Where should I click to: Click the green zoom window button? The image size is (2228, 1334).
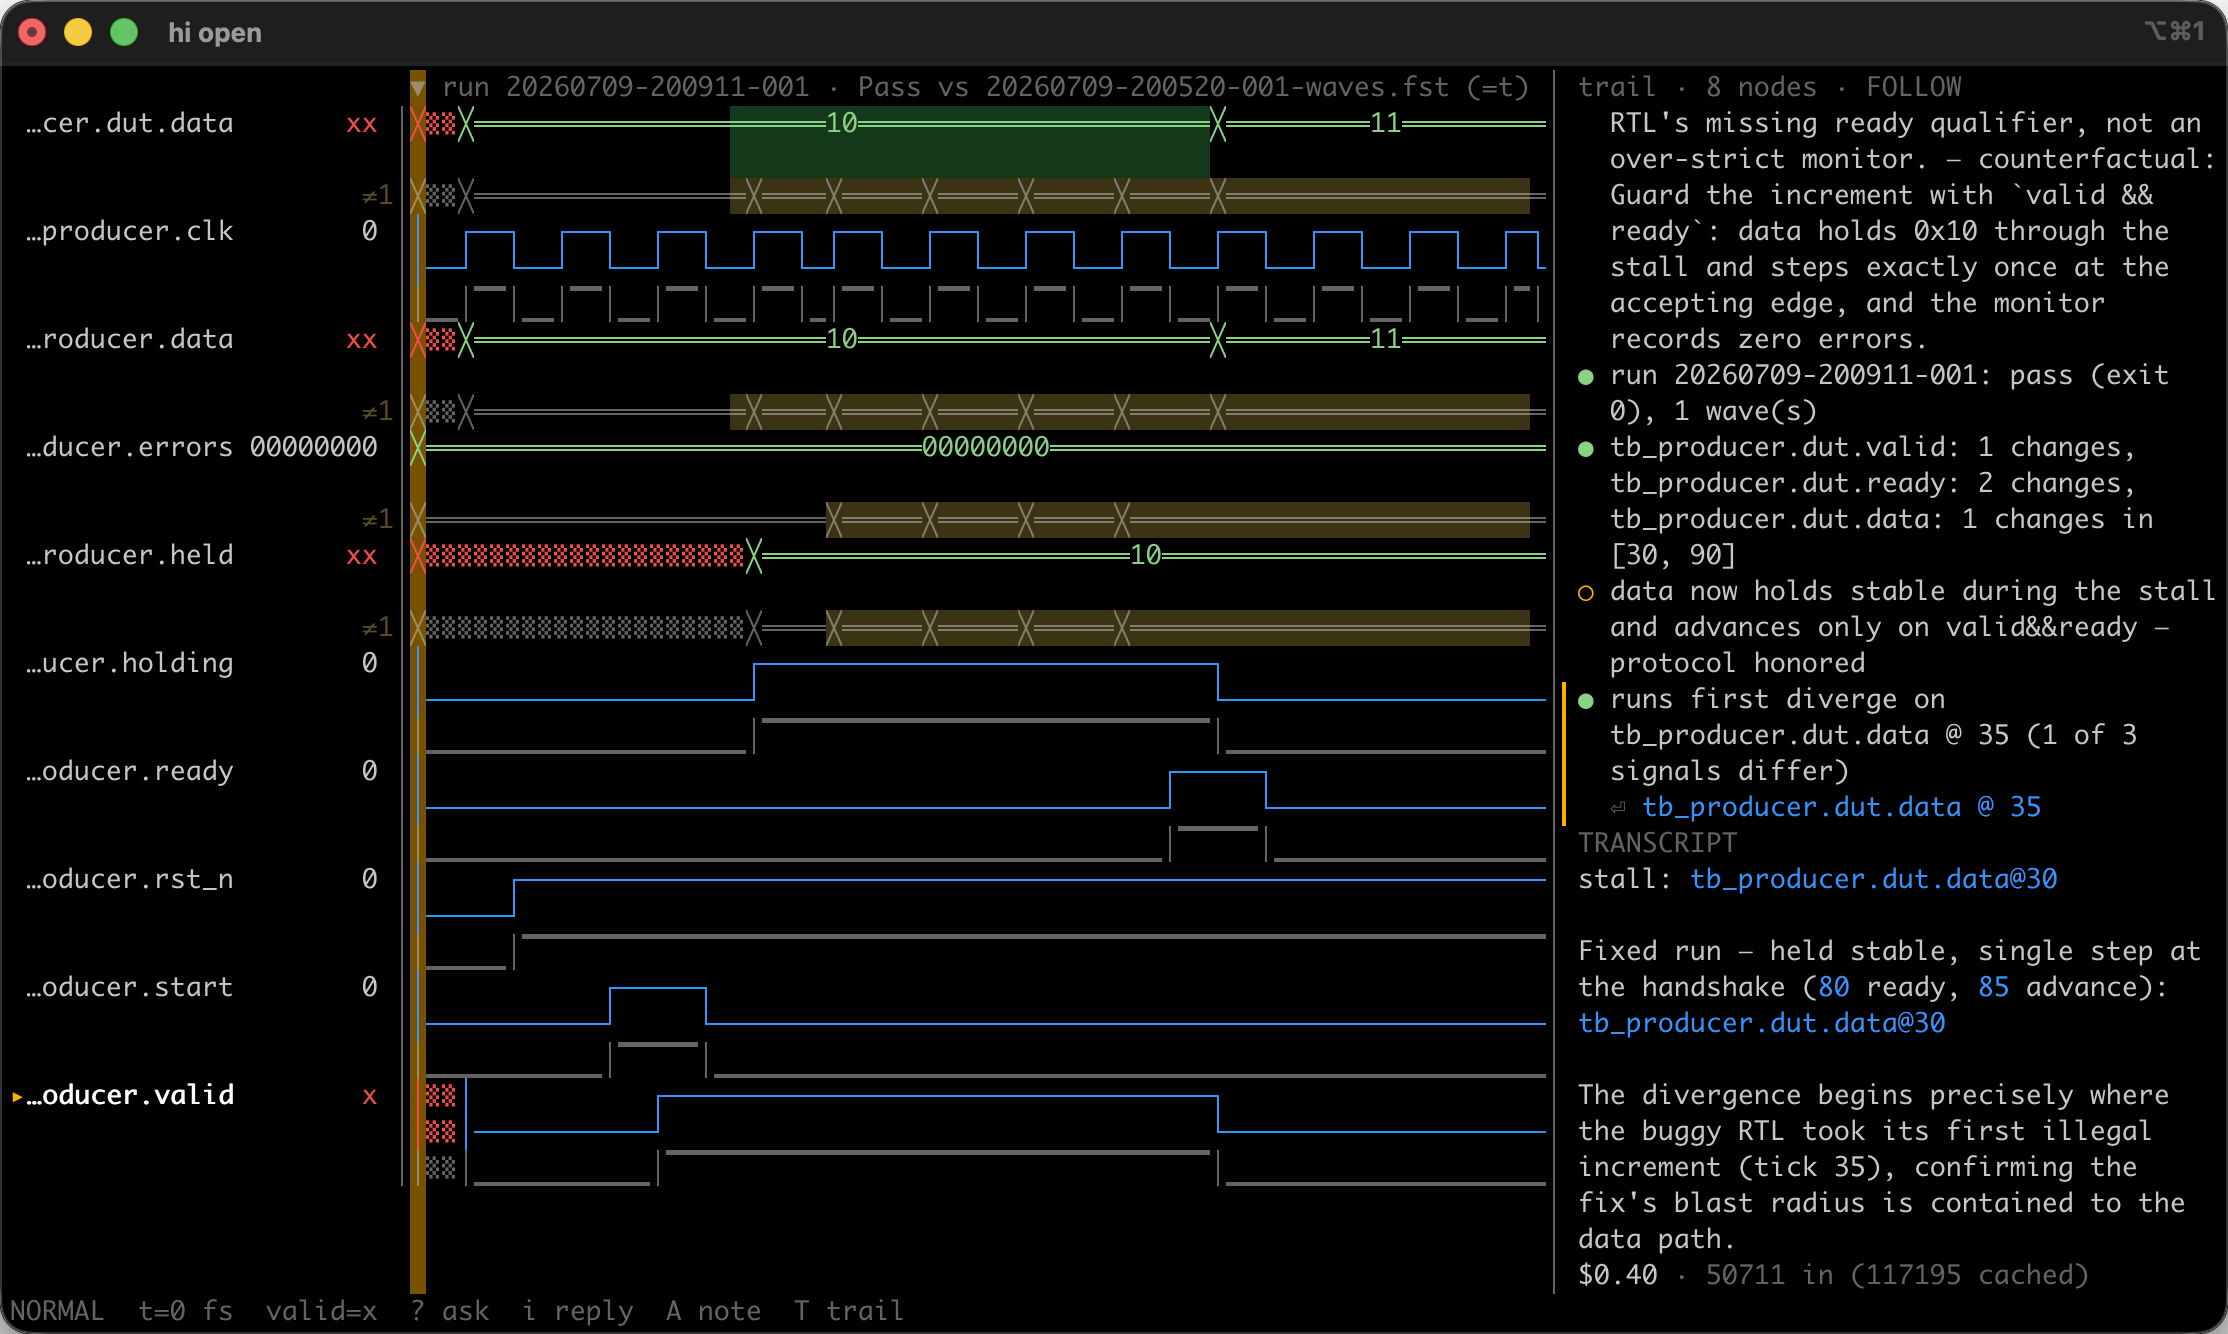coord(124,33)
